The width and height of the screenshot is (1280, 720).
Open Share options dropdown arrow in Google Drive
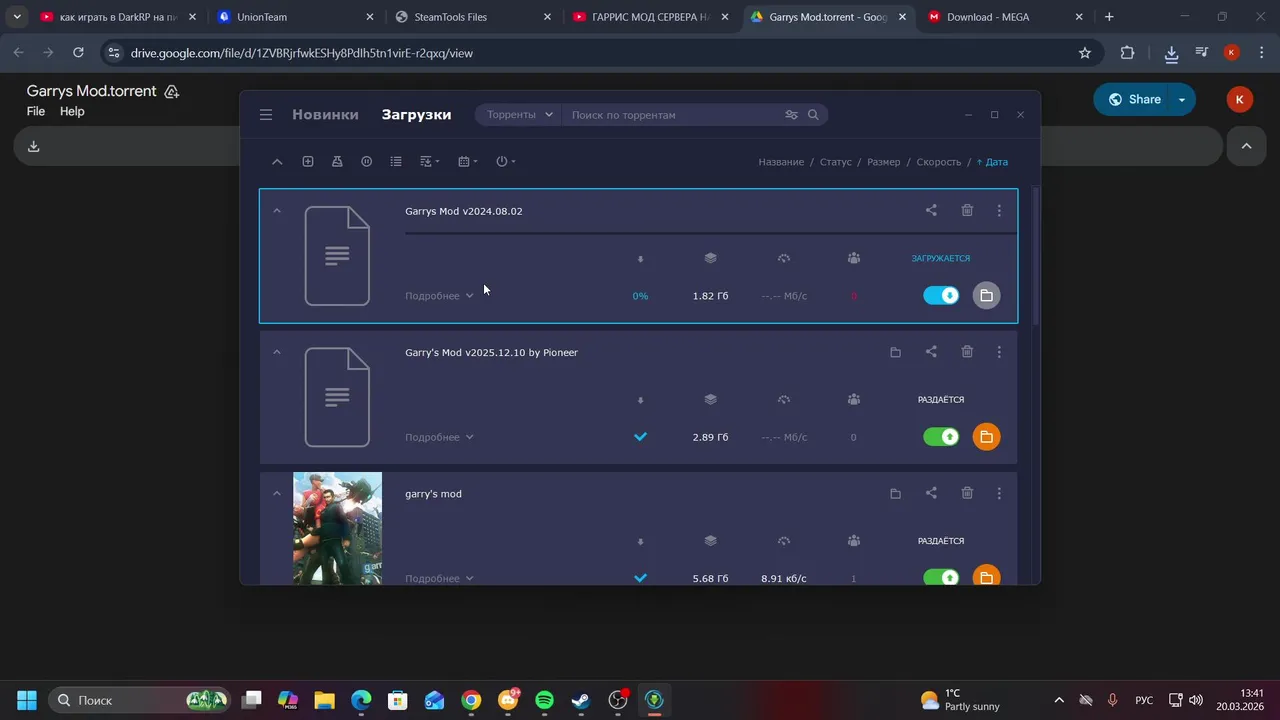(1182, 99)
